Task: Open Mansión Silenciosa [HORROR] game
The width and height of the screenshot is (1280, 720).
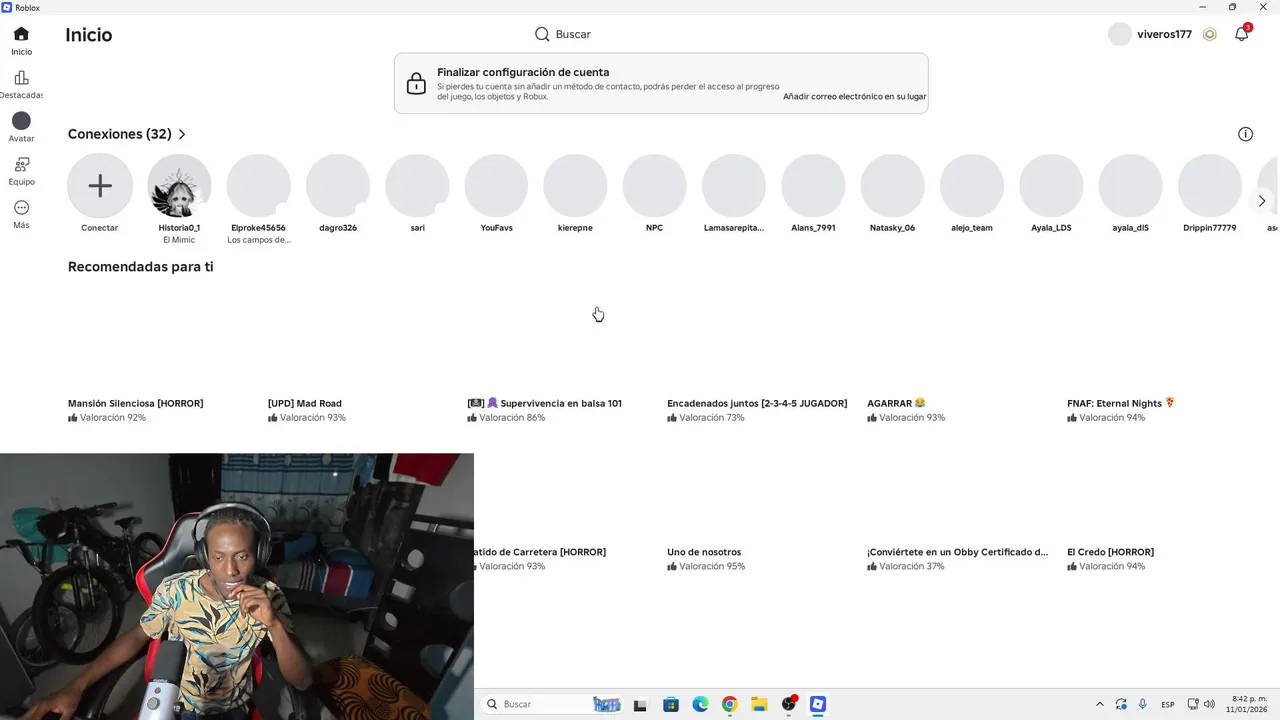Action: [x=135, y=404]
